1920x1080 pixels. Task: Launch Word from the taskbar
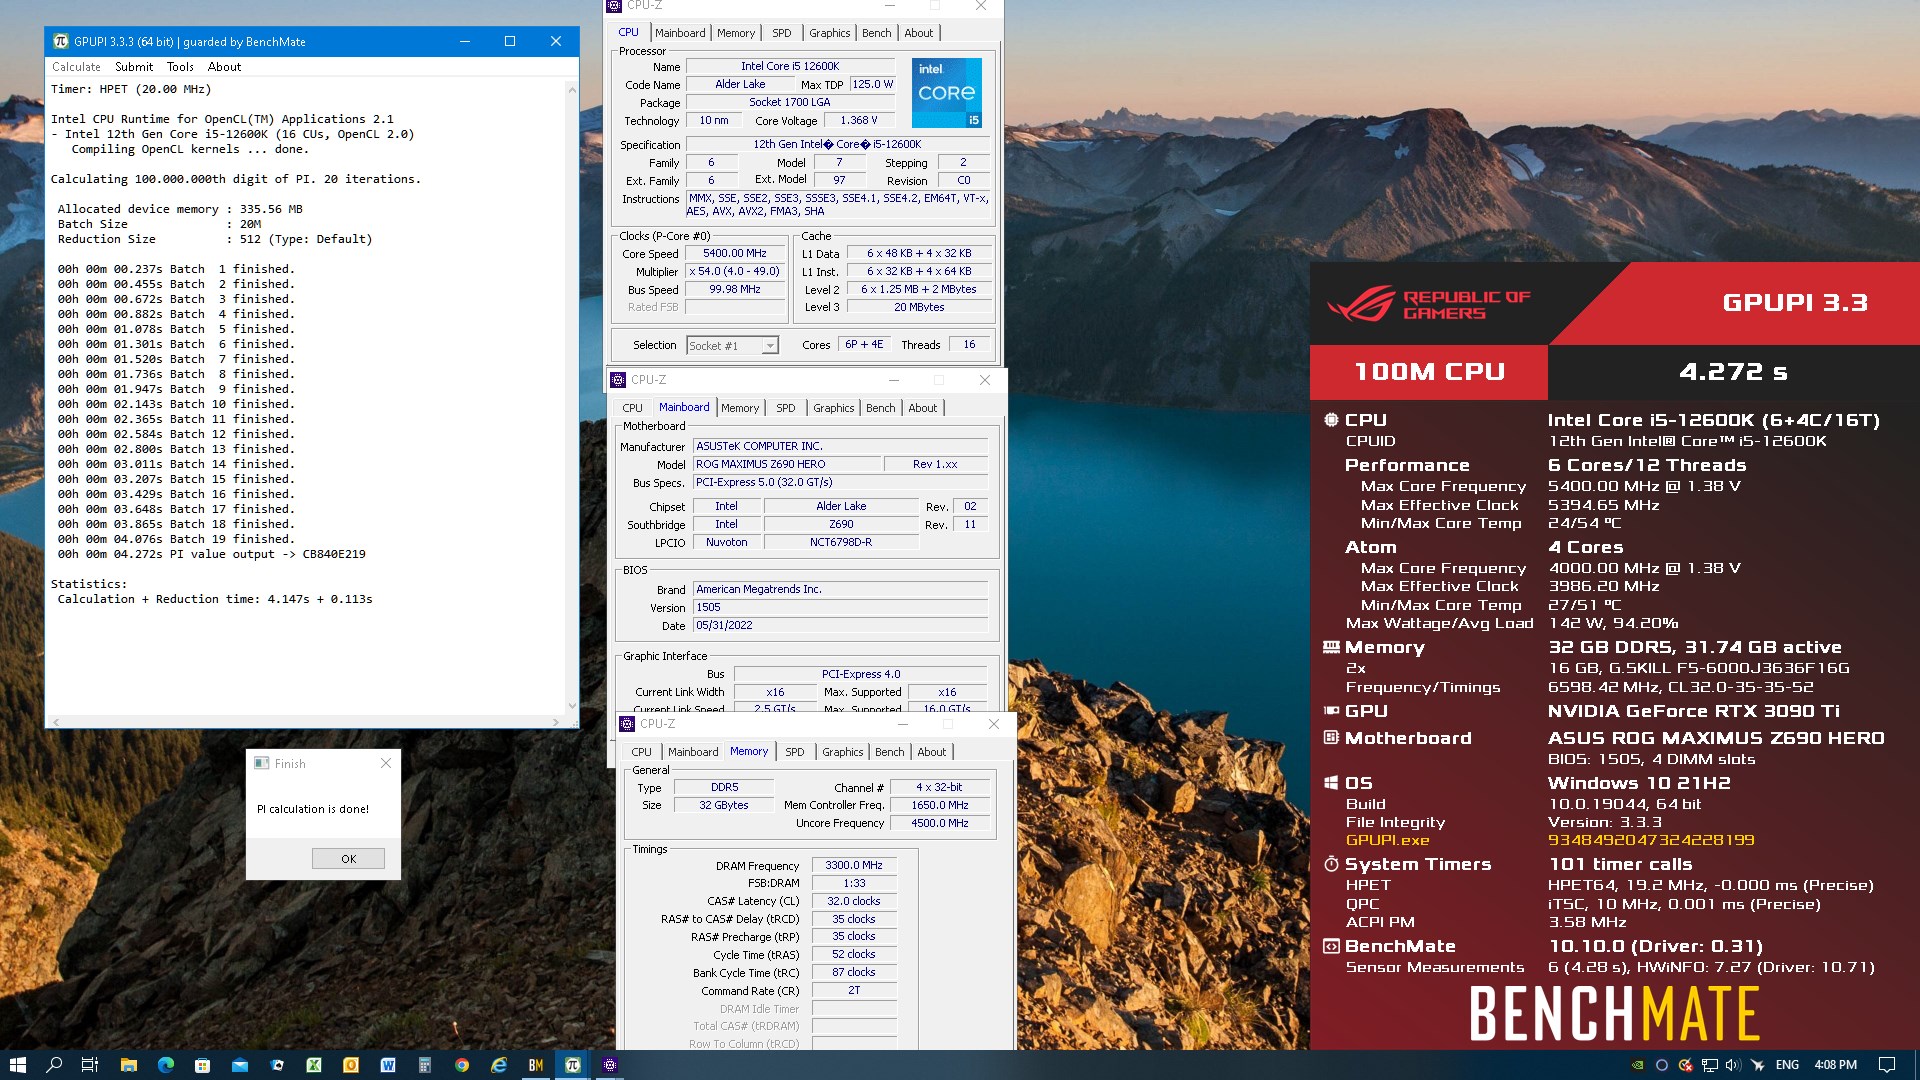(x=388, y=1065)
